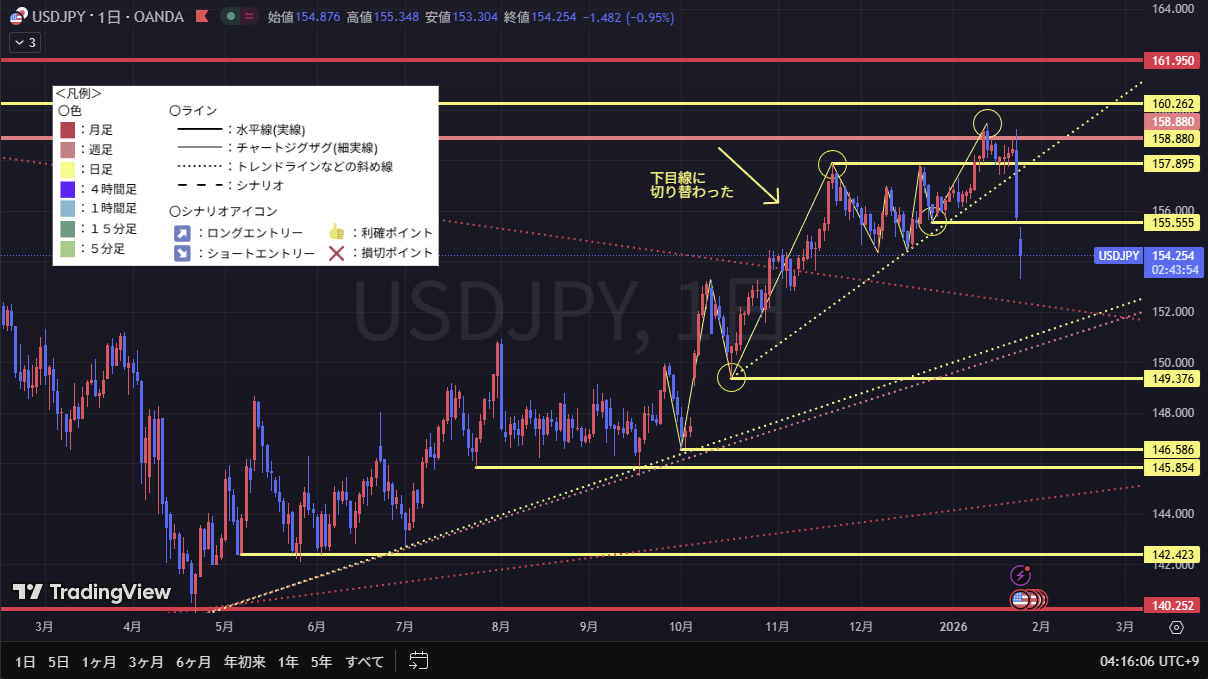Viewport: 1208px width, 679px height.
Task: Open chart settings gear icon
Action: [1176, 627]
